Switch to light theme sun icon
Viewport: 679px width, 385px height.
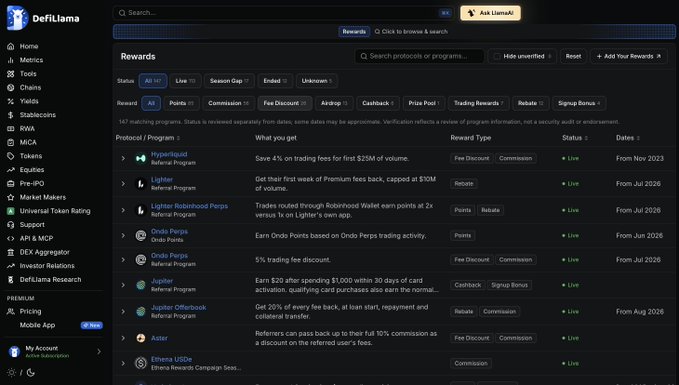coord(11,372)
